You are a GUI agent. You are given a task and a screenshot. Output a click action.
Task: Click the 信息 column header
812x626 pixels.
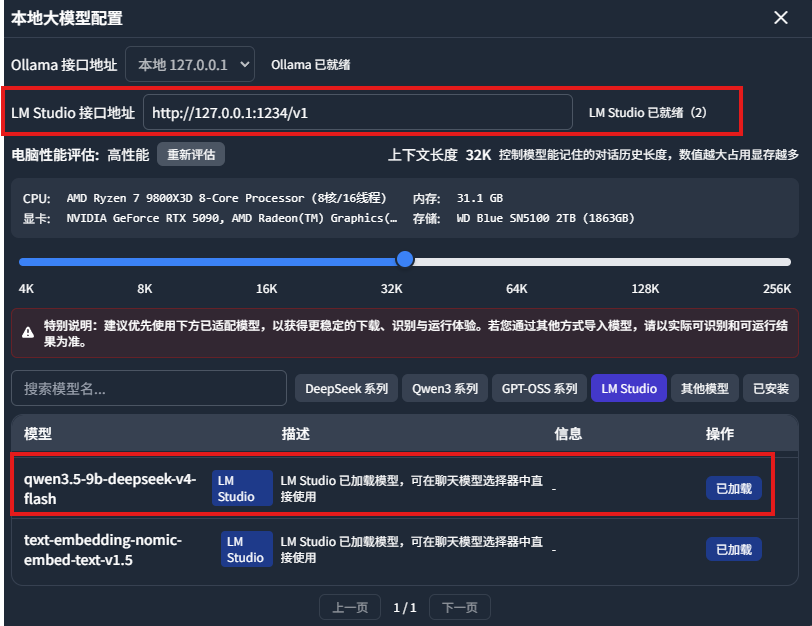tap(568, 433)
